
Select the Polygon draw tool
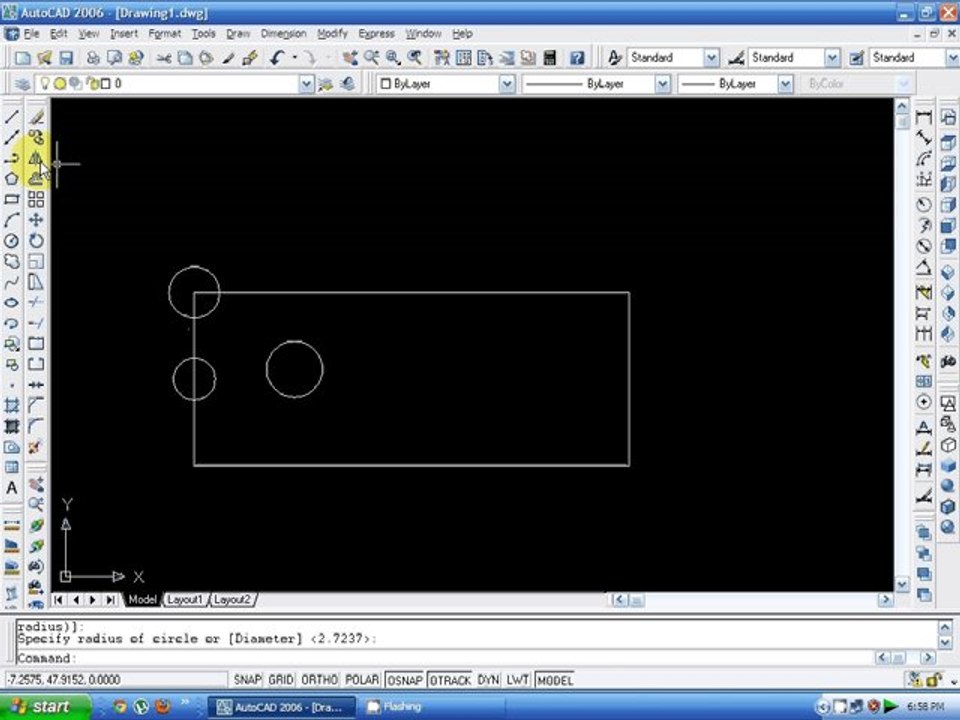[x=12, y=178]
